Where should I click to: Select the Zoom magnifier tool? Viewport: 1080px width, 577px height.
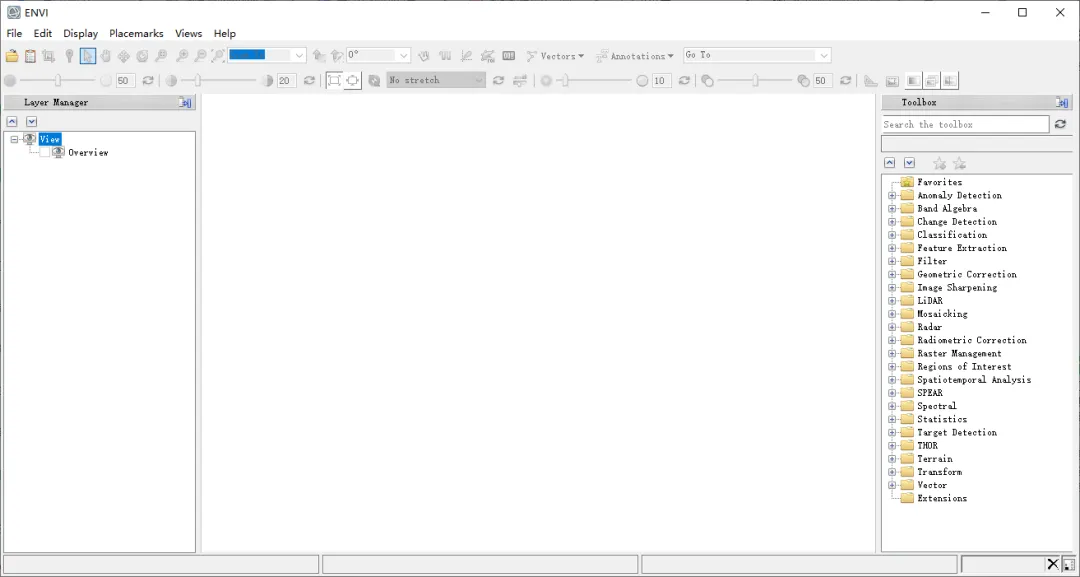pos(160,56)
